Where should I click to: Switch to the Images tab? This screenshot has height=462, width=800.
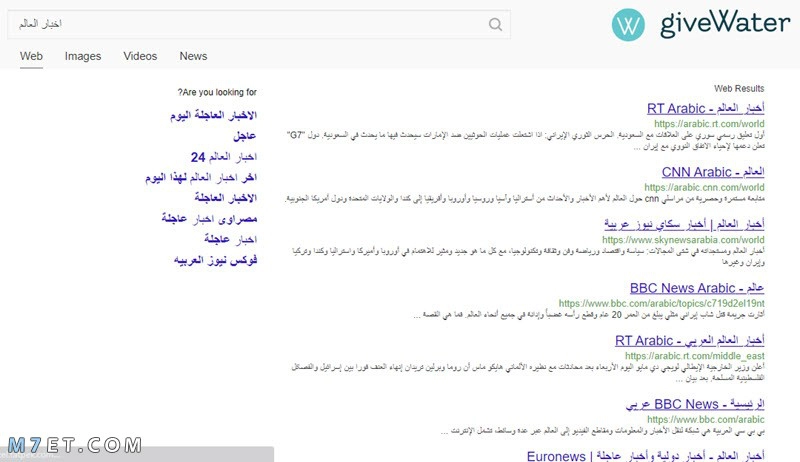[x=83, y=56]
